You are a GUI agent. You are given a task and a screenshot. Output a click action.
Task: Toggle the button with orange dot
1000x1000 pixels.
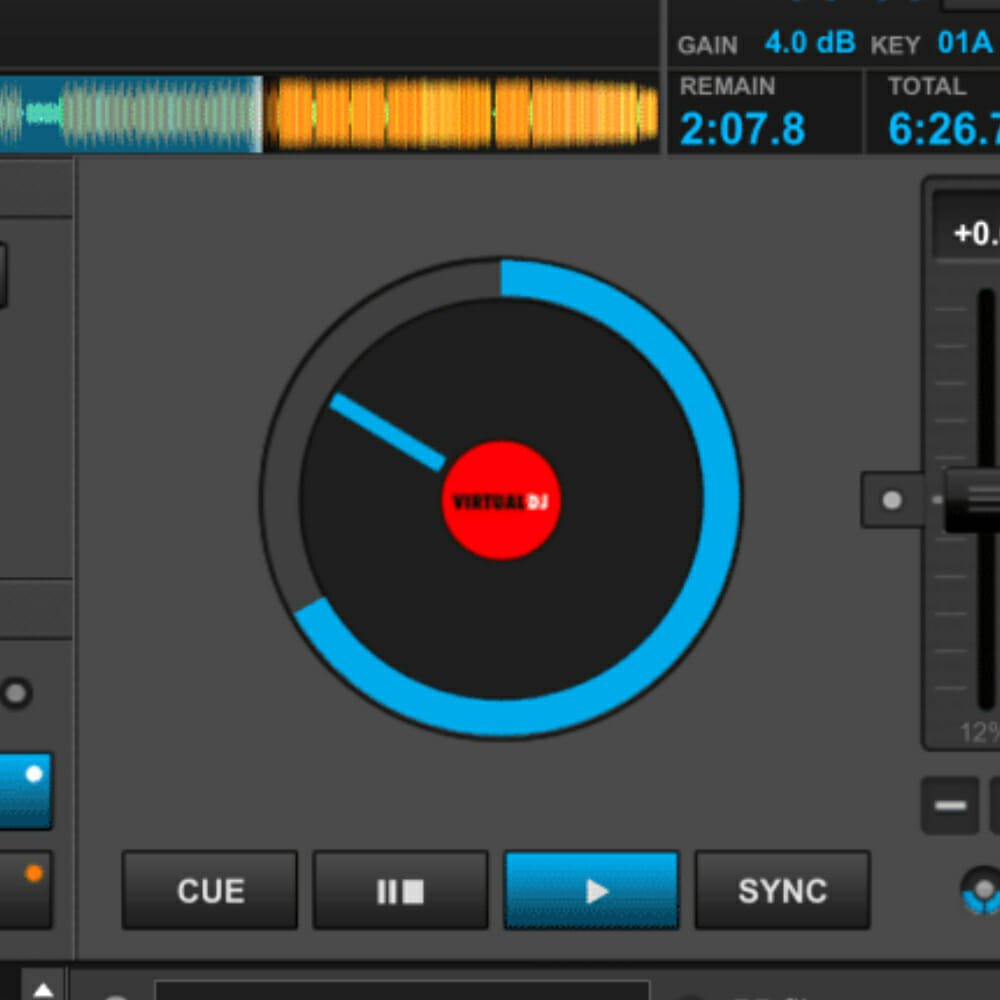click(x=25, y=888)
